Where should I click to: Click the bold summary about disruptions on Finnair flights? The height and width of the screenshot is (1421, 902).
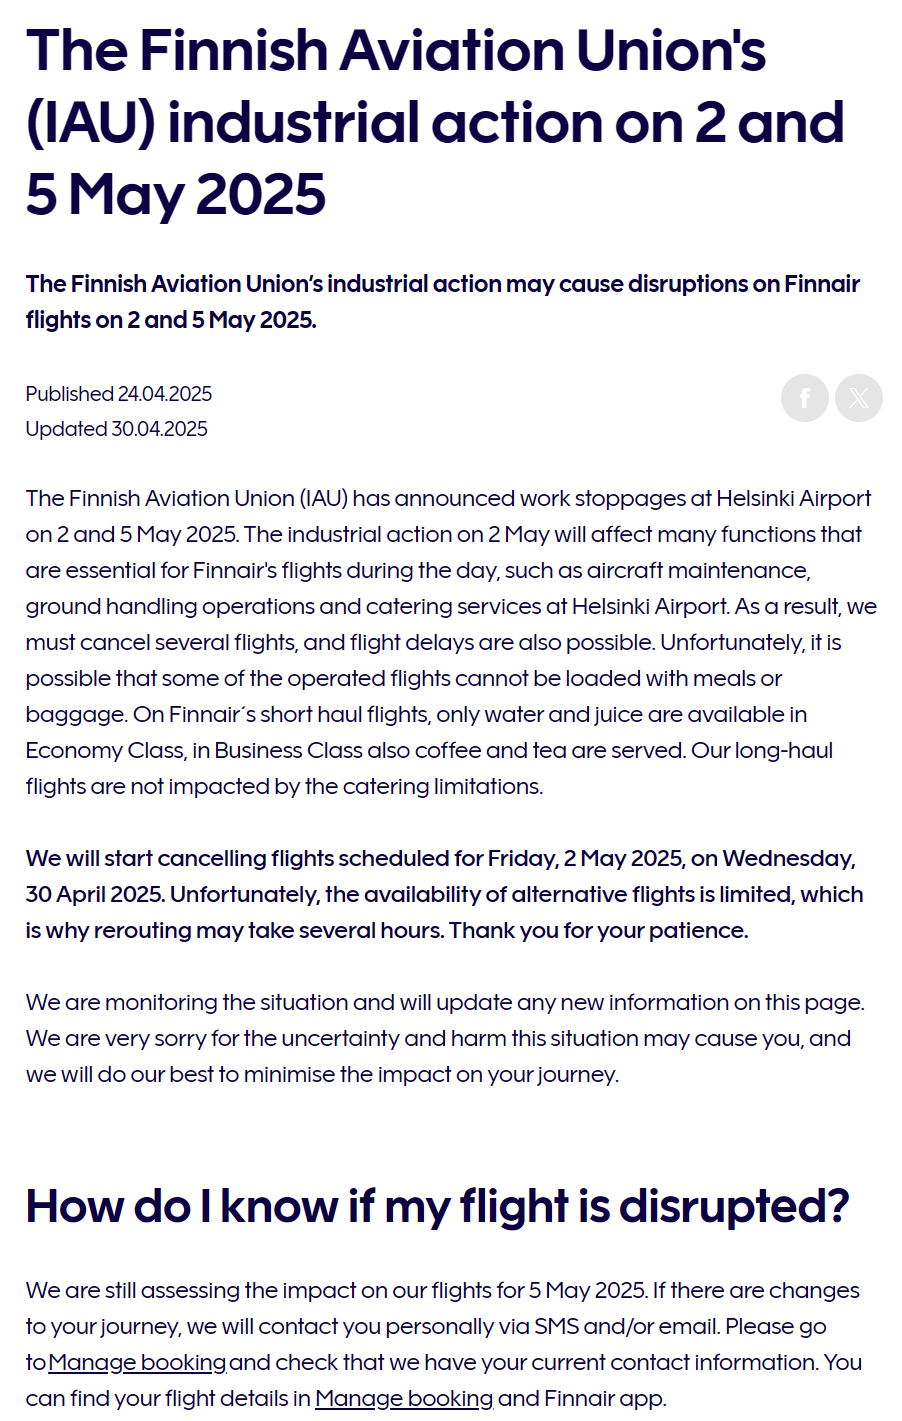click(x=443, y=302)
